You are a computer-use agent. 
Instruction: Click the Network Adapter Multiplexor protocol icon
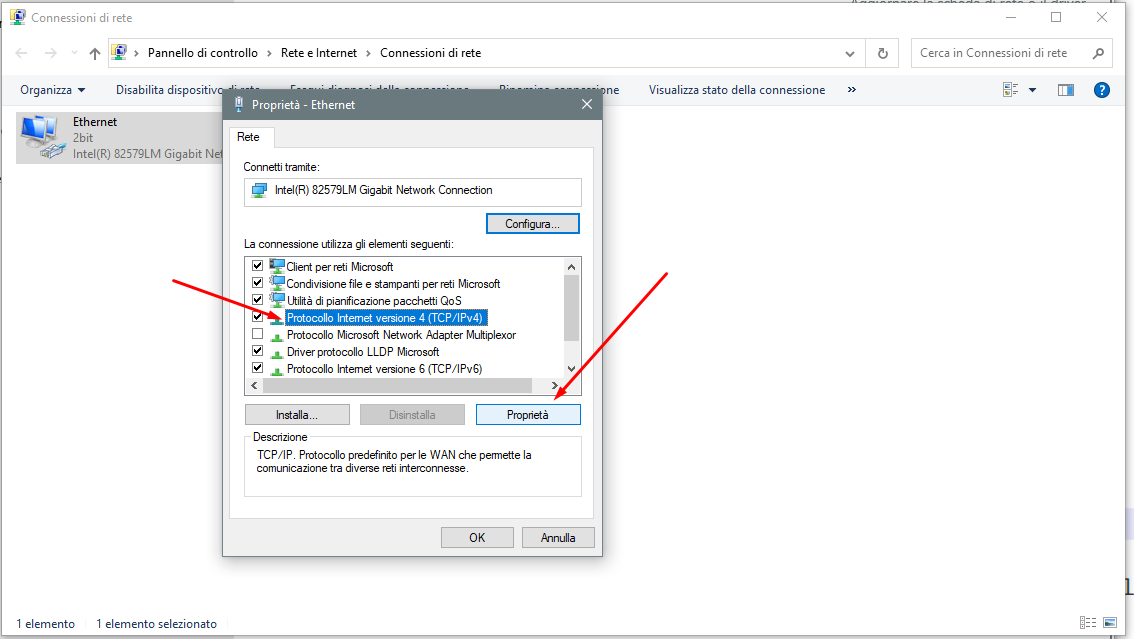pos(276,336)
